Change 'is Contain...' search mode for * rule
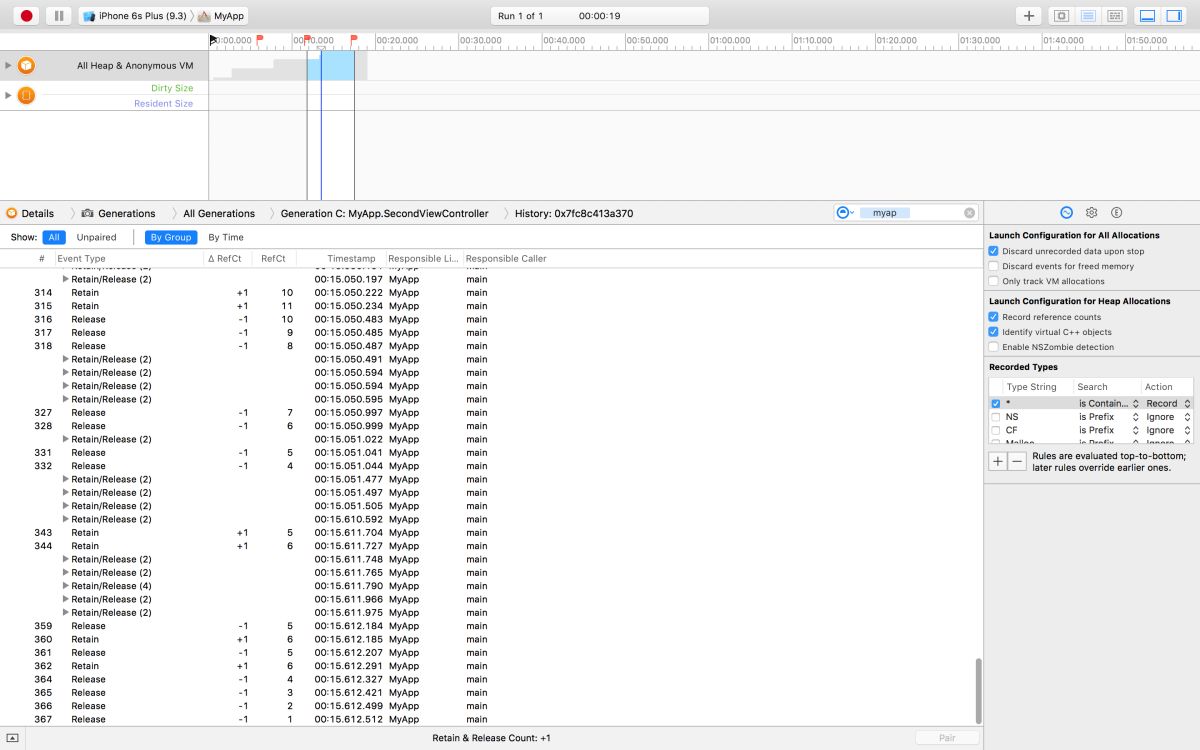The image size is (1200, 750). 1108,404
